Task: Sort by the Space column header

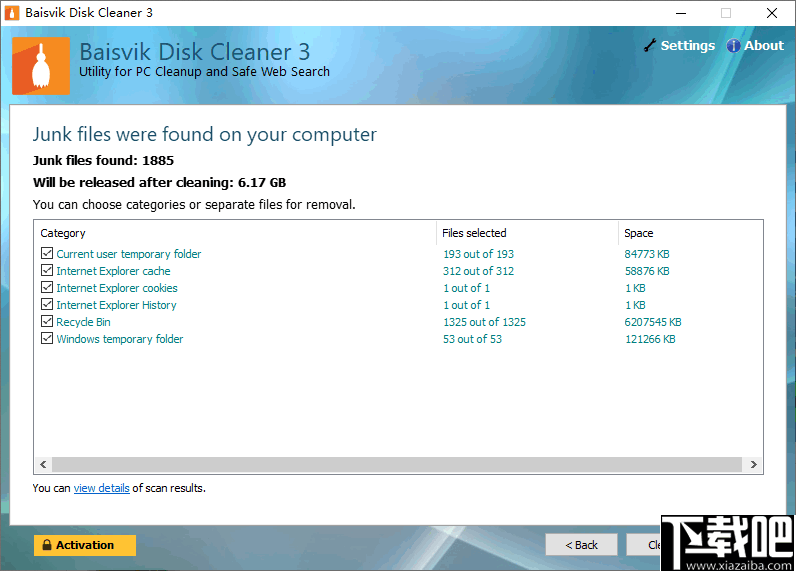Action: tap(690, 233)
